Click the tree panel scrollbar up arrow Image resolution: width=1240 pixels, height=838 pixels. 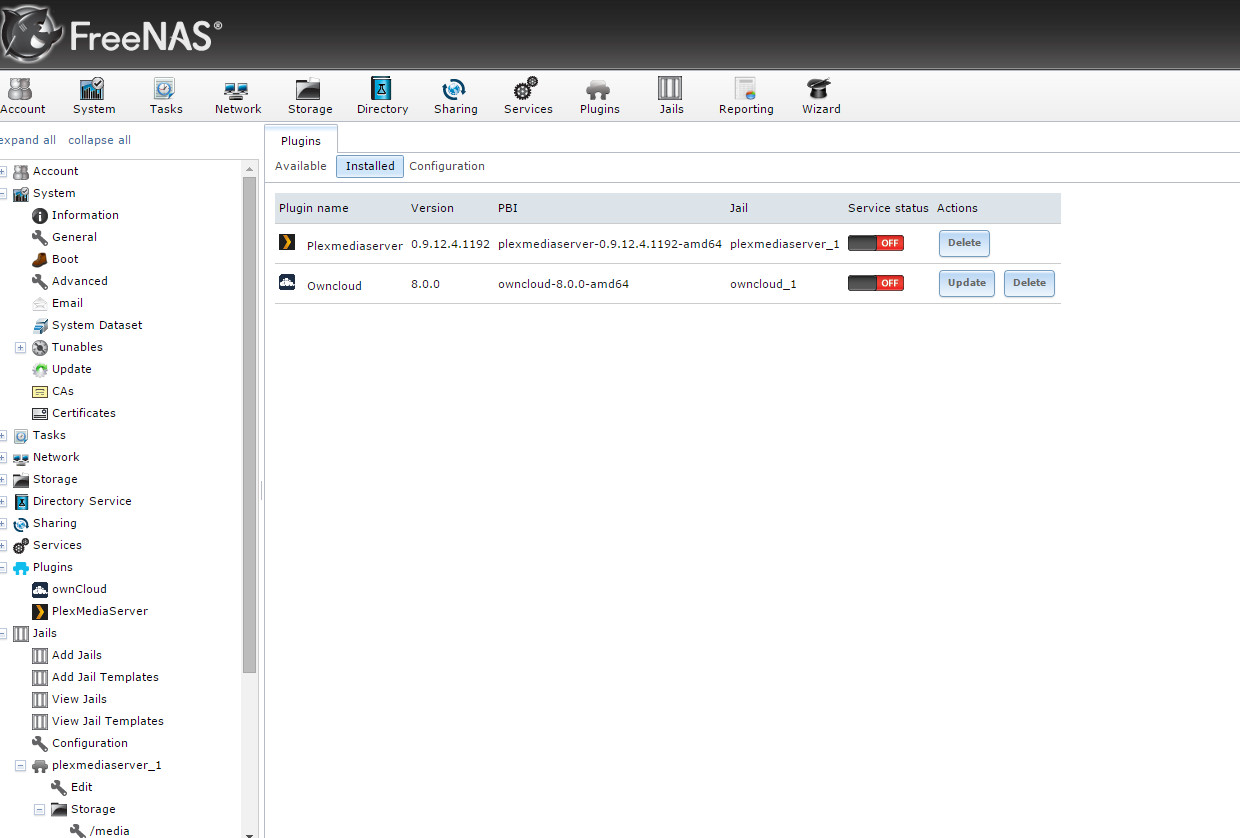(x=250, y=167)
